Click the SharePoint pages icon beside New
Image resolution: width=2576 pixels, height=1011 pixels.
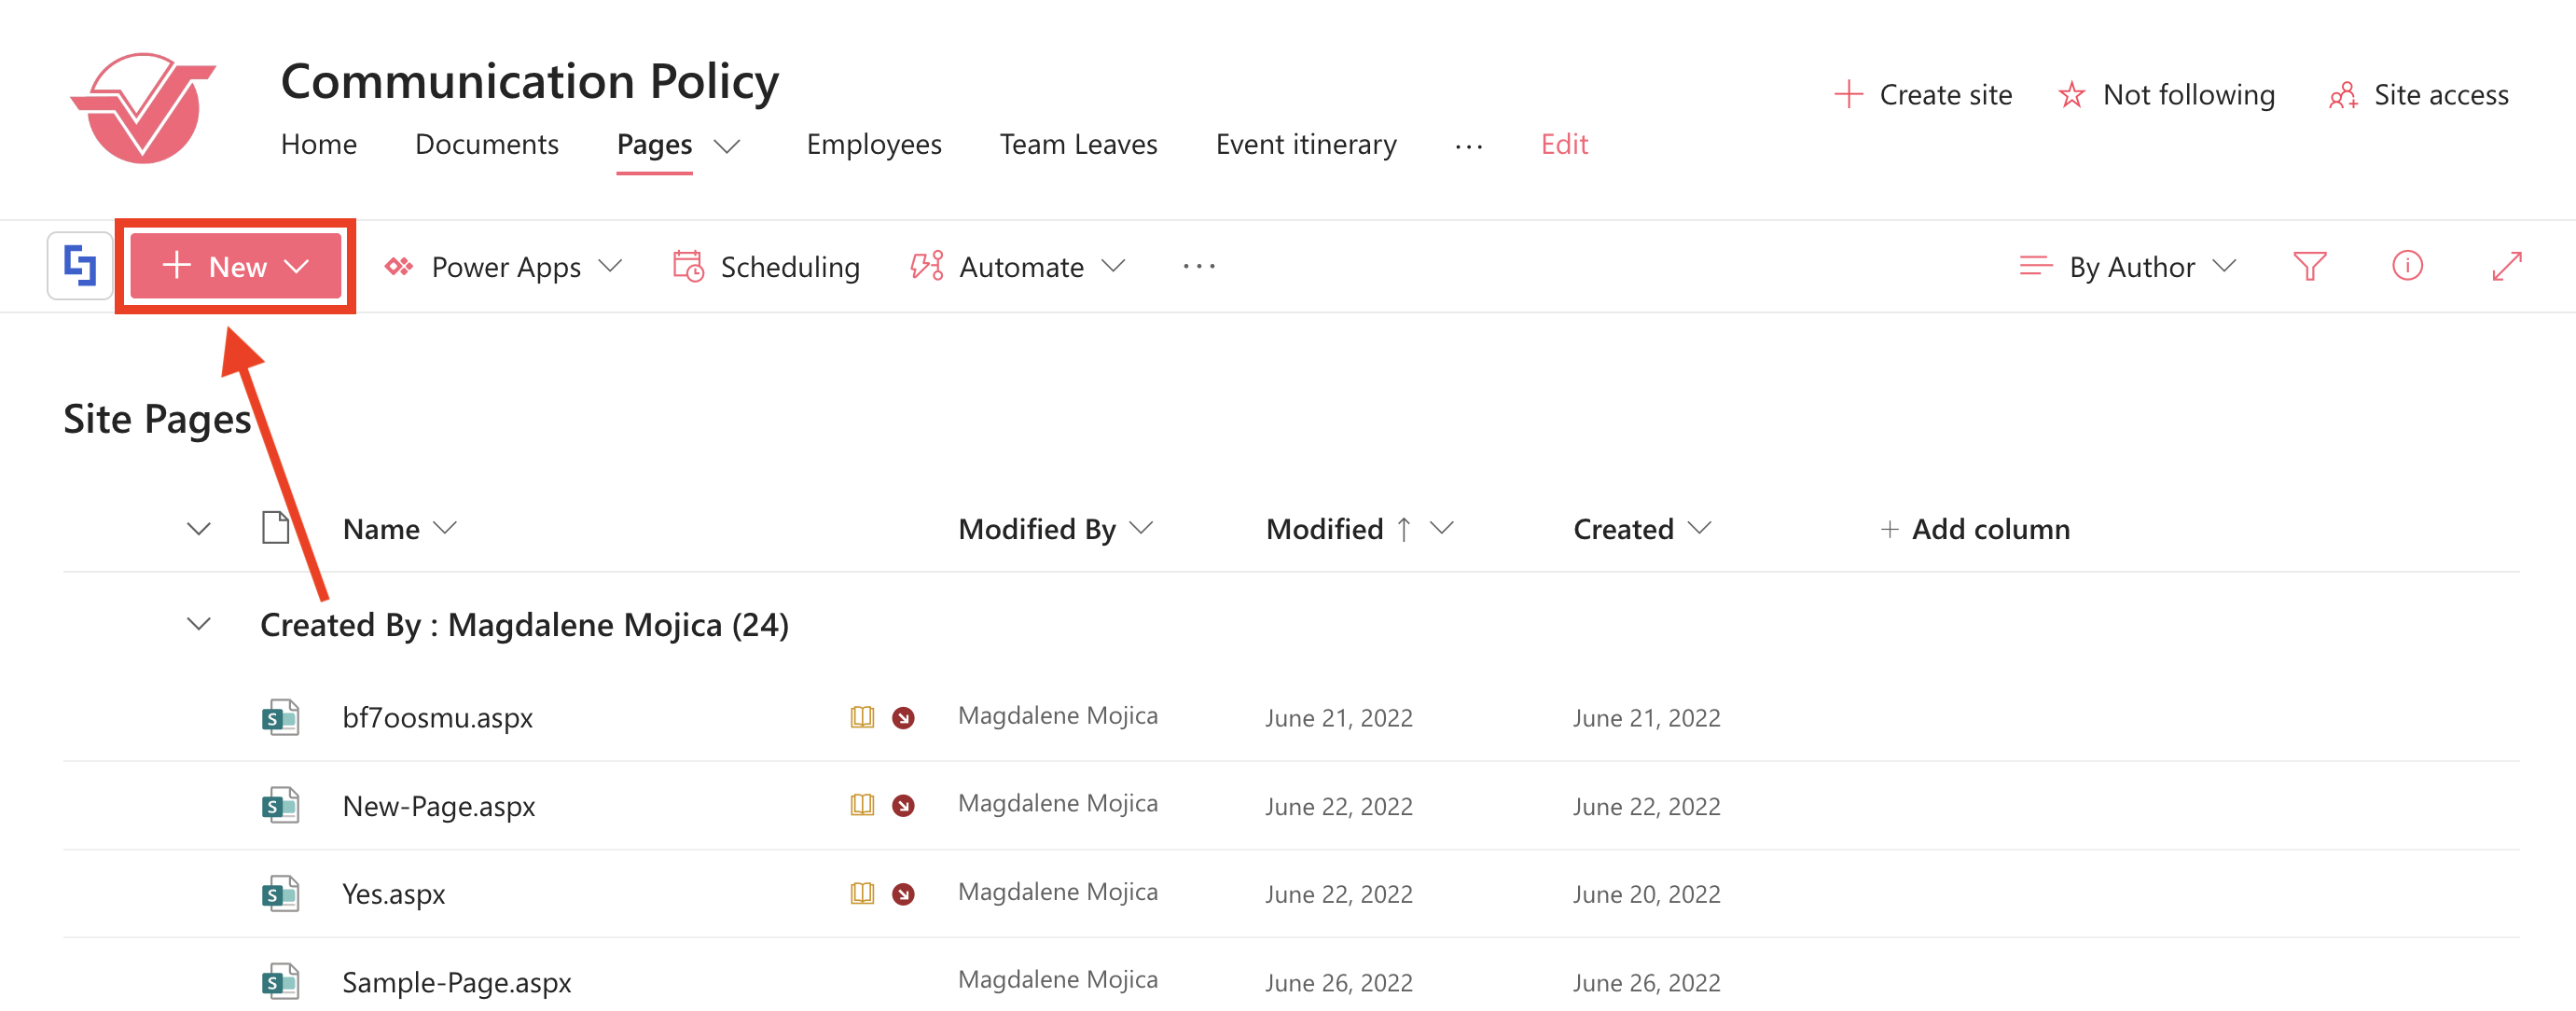(80, 266)
